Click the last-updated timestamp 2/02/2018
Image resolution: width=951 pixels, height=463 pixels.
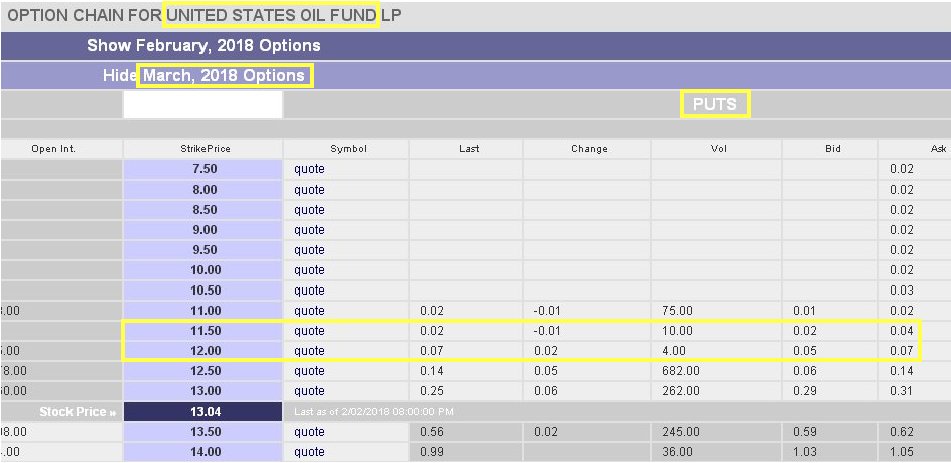(374, 412)
